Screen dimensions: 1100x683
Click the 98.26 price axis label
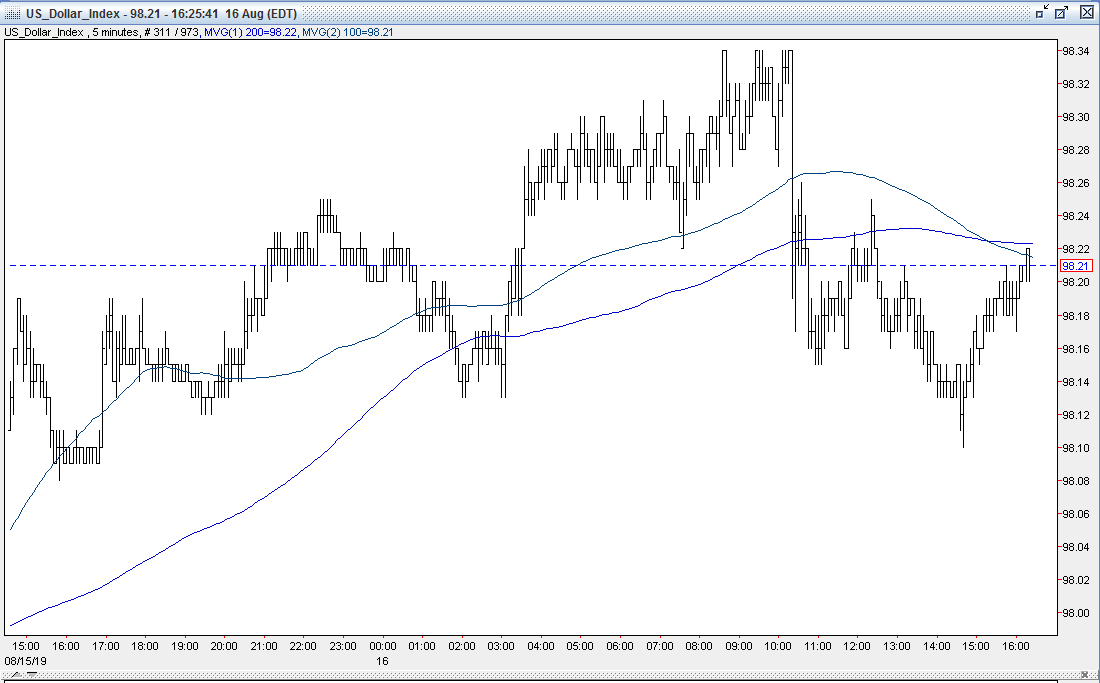point(1075,183)
